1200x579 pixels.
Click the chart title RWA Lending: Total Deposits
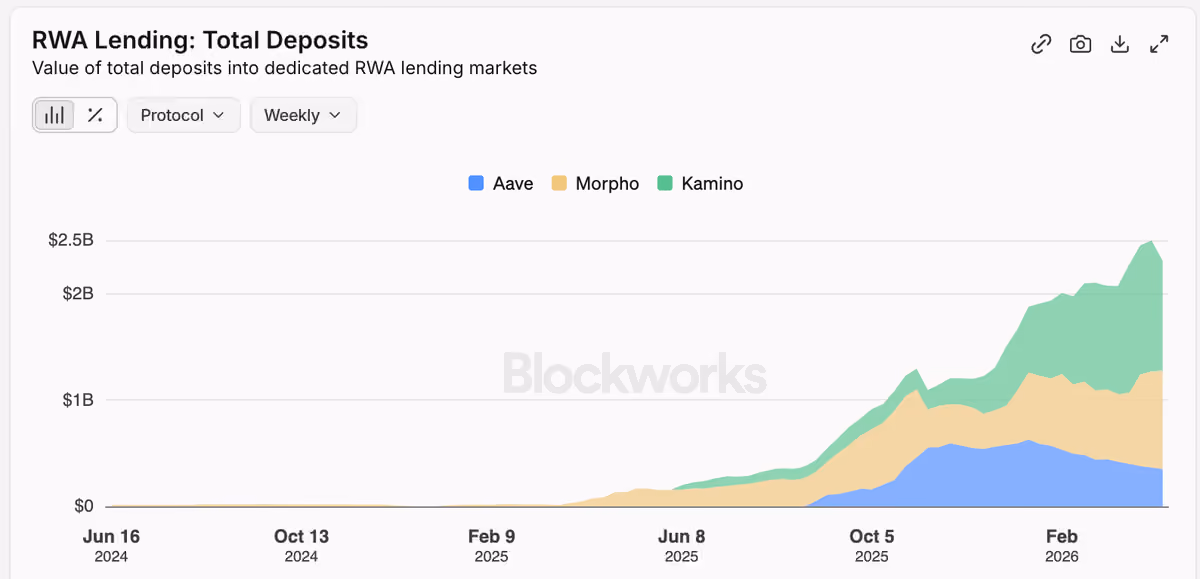[200, 40]
